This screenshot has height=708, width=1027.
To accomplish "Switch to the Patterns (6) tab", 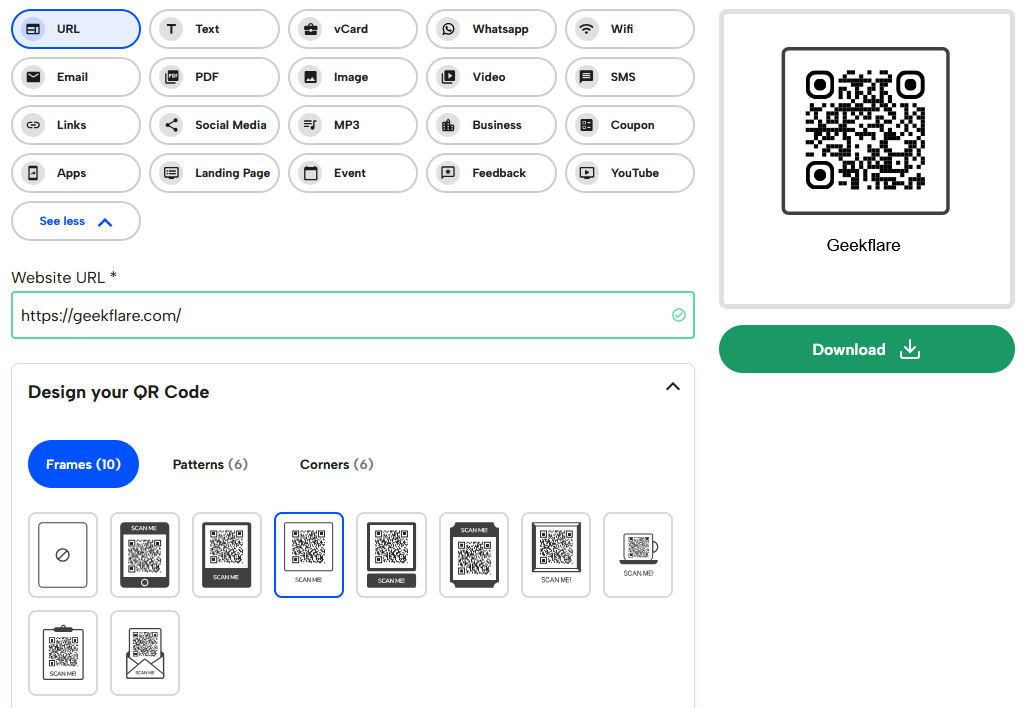I will tap(210, 464).
